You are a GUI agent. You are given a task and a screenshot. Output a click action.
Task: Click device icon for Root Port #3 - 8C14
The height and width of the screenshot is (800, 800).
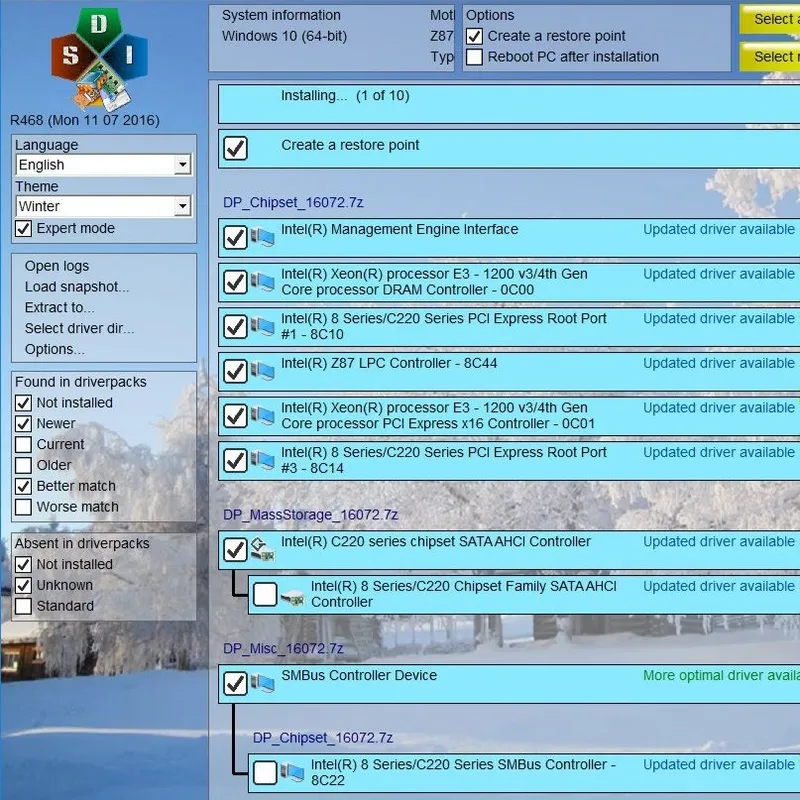click(263, 461)
